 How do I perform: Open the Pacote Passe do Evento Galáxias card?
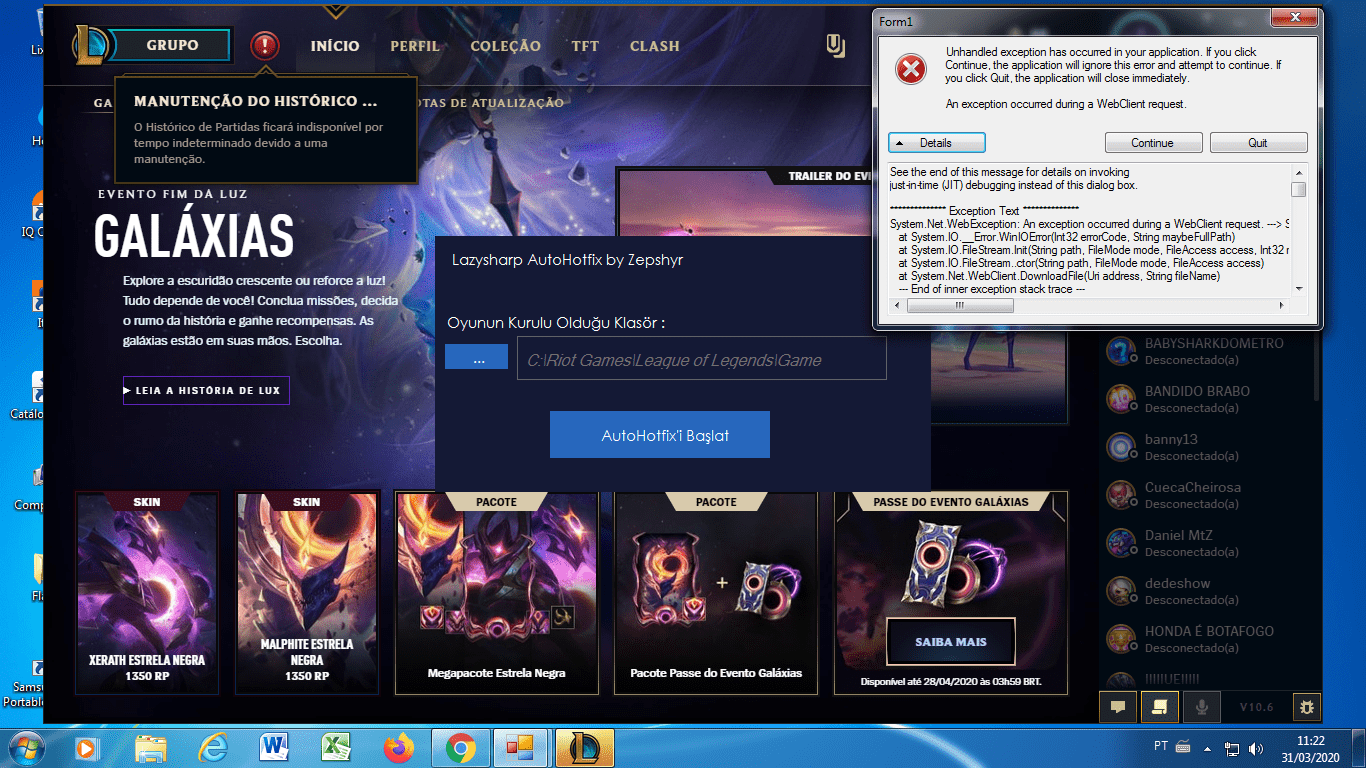click(x=716, y=592)
